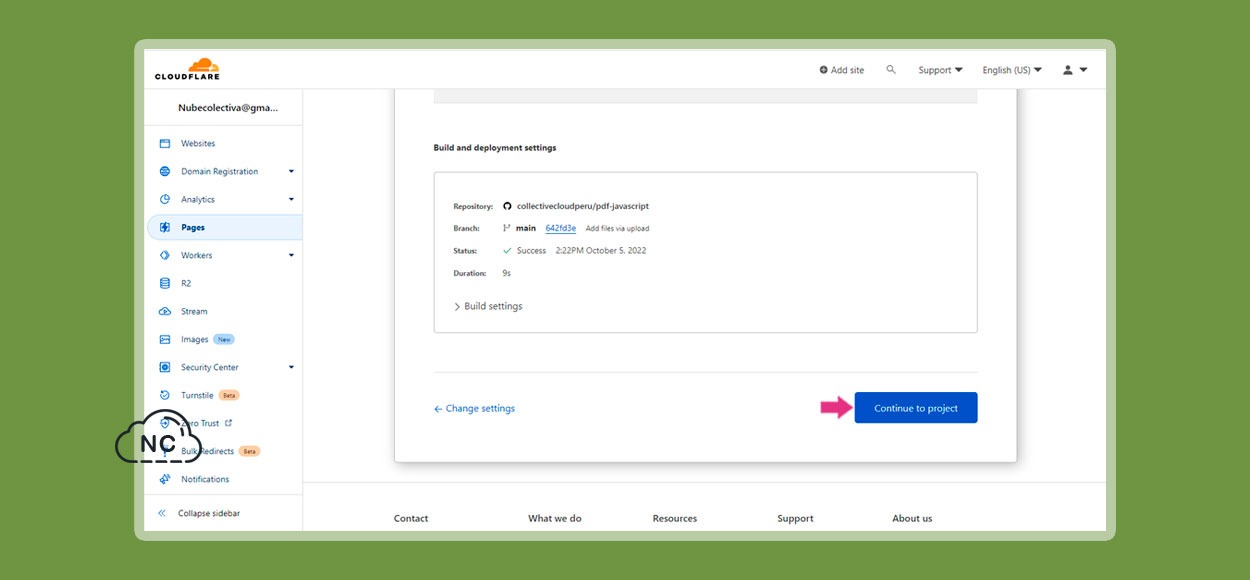This screenshot has height=580, width=1250.
Task: Click the Notifications icon in sidebar
Action: click(165, 480)
